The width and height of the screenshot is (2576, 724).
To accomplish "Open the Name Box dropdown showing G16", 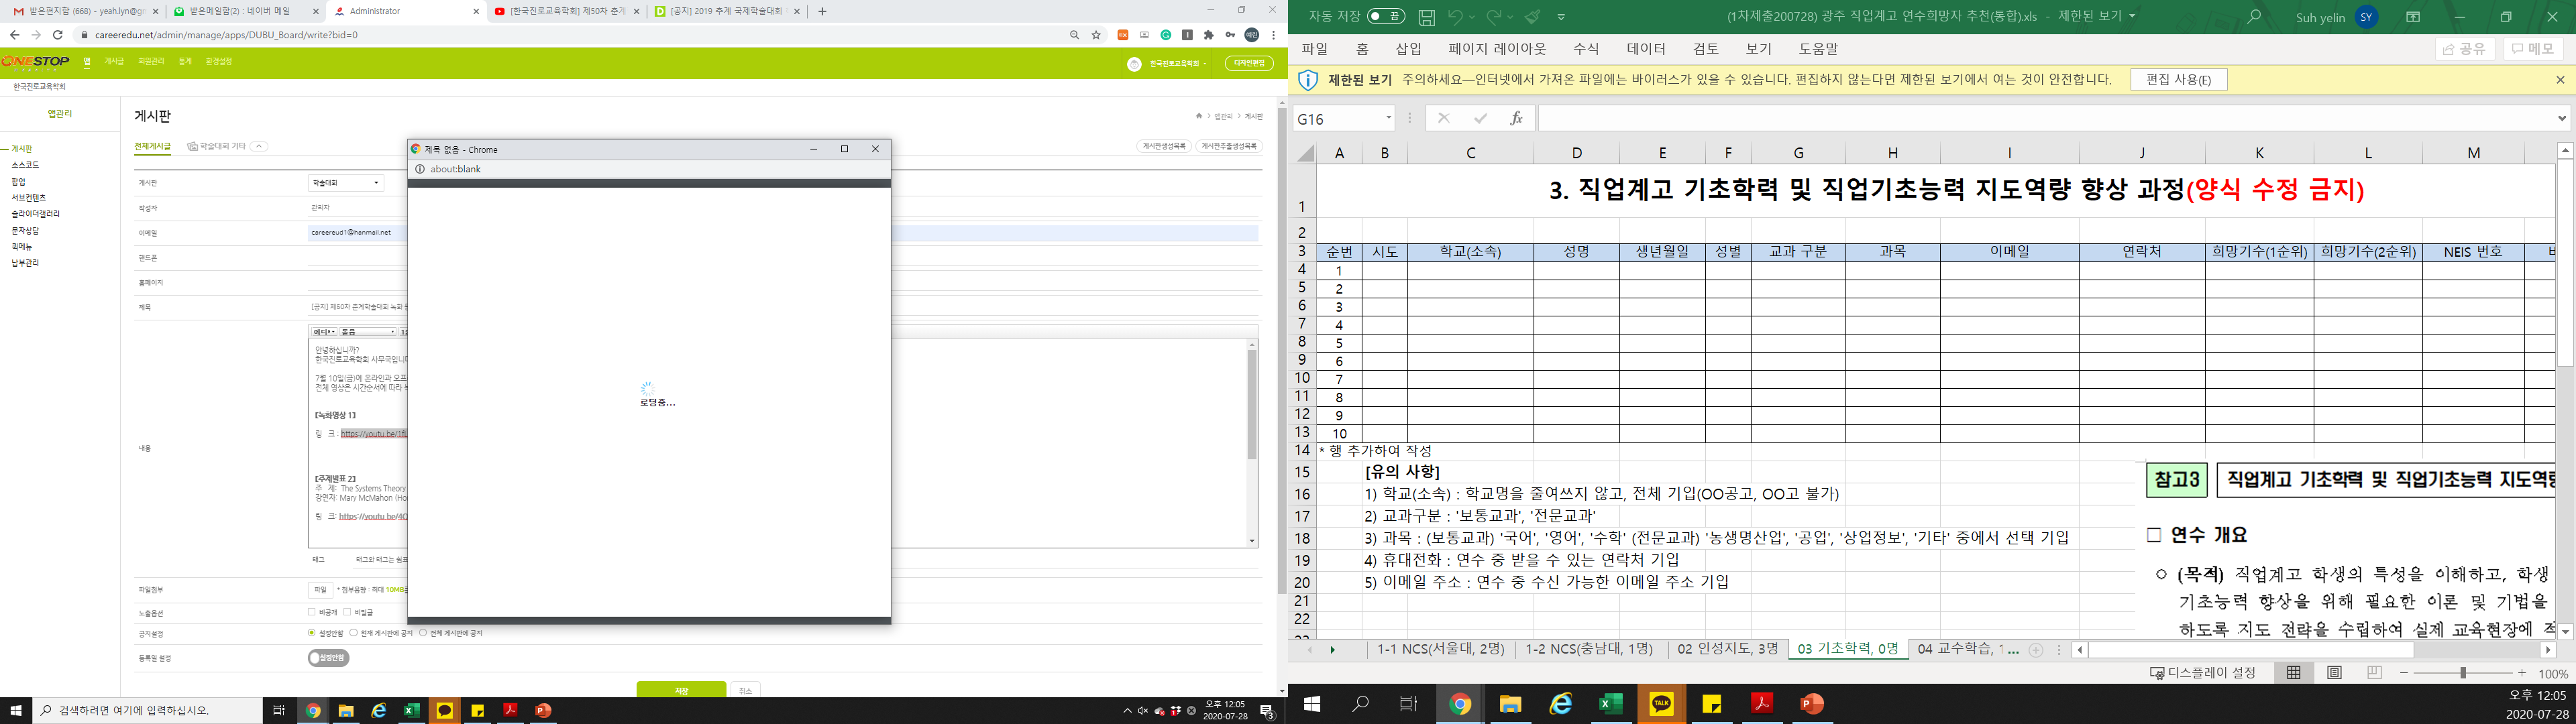I will tap(1389, 118).
